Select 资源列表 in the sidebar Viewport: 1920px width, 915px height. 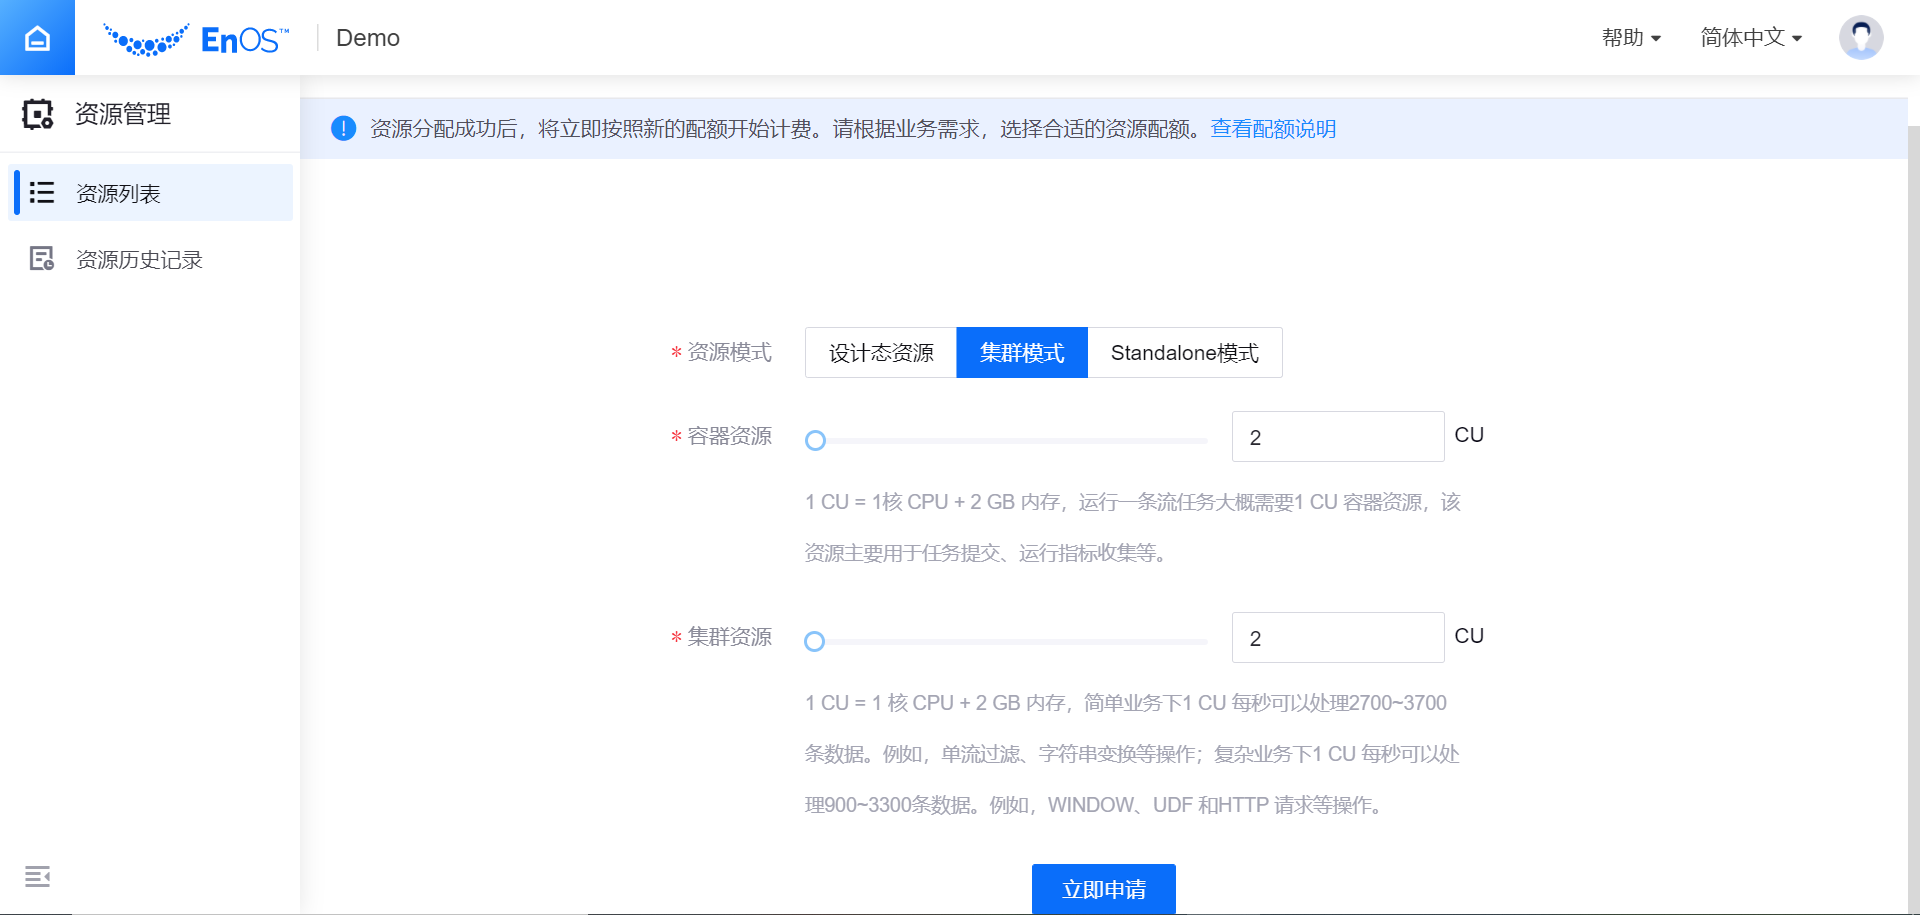click(x=150, y=193)
